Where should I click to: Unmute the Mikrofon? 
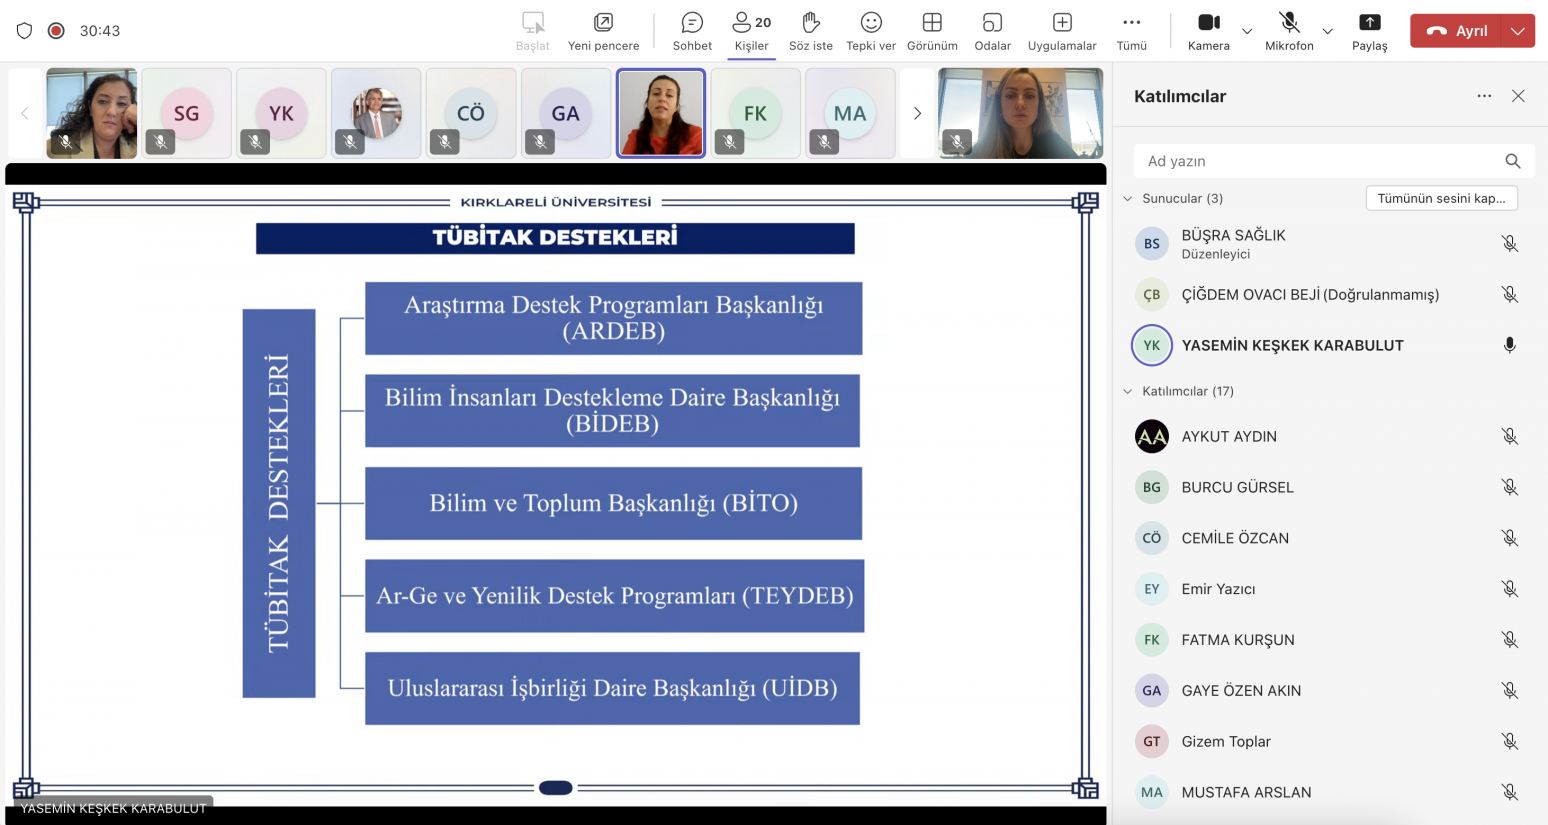pos(1289,31)
